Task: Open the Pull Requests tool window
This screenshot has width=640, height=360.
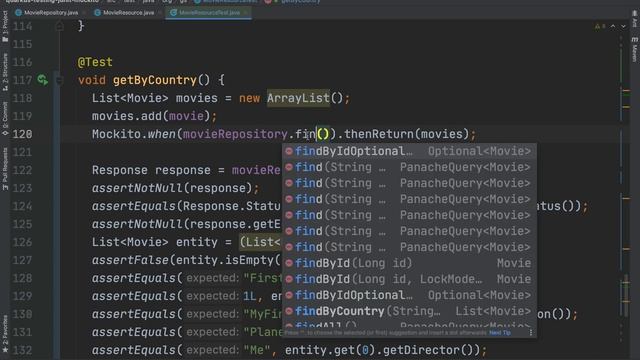Action: pyautogui.click(x=5, y=169)
